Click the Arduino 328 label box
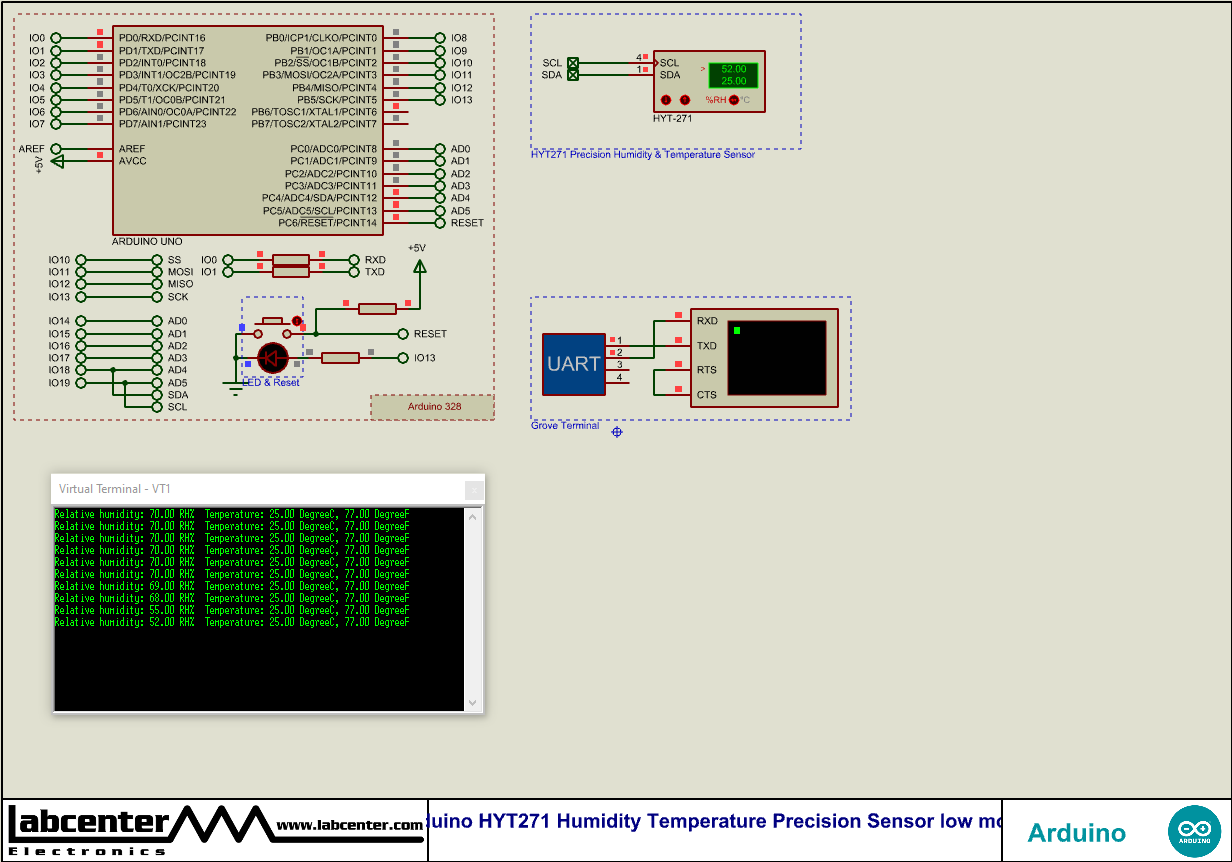The image size is (1232, 862). coord(432,406)
